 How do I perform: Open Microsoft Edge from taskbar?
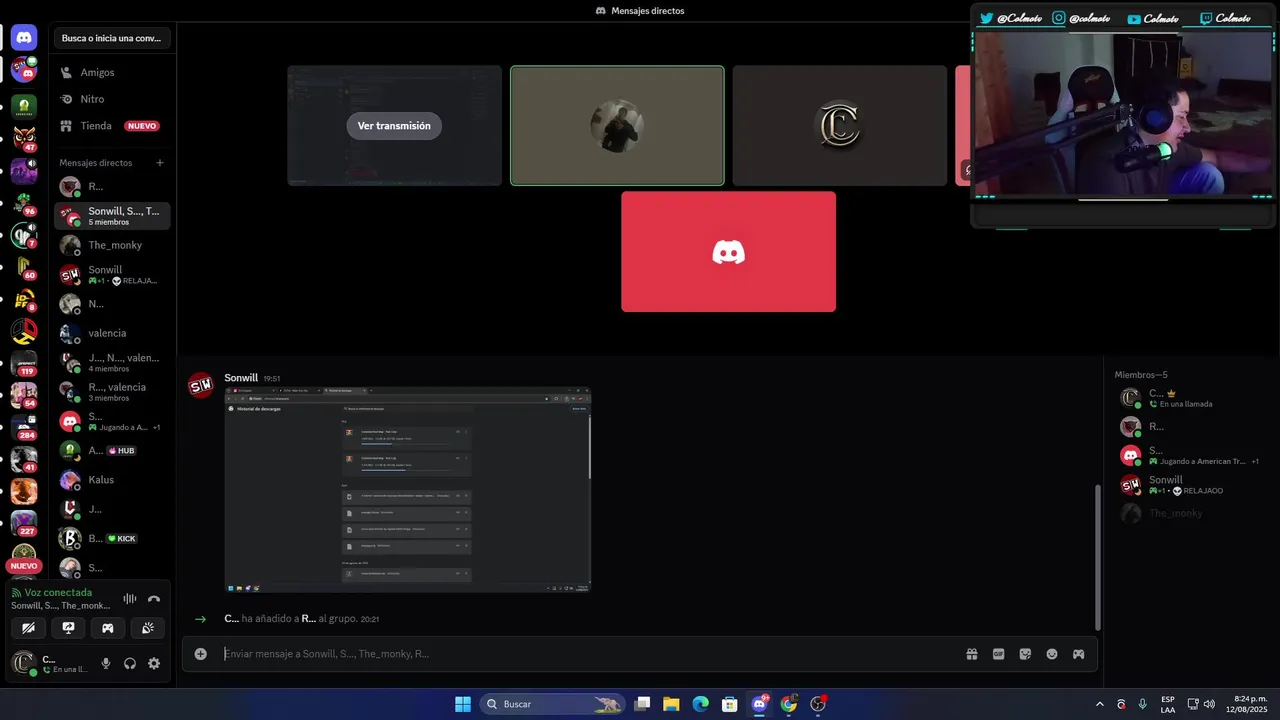click(700, 704)
